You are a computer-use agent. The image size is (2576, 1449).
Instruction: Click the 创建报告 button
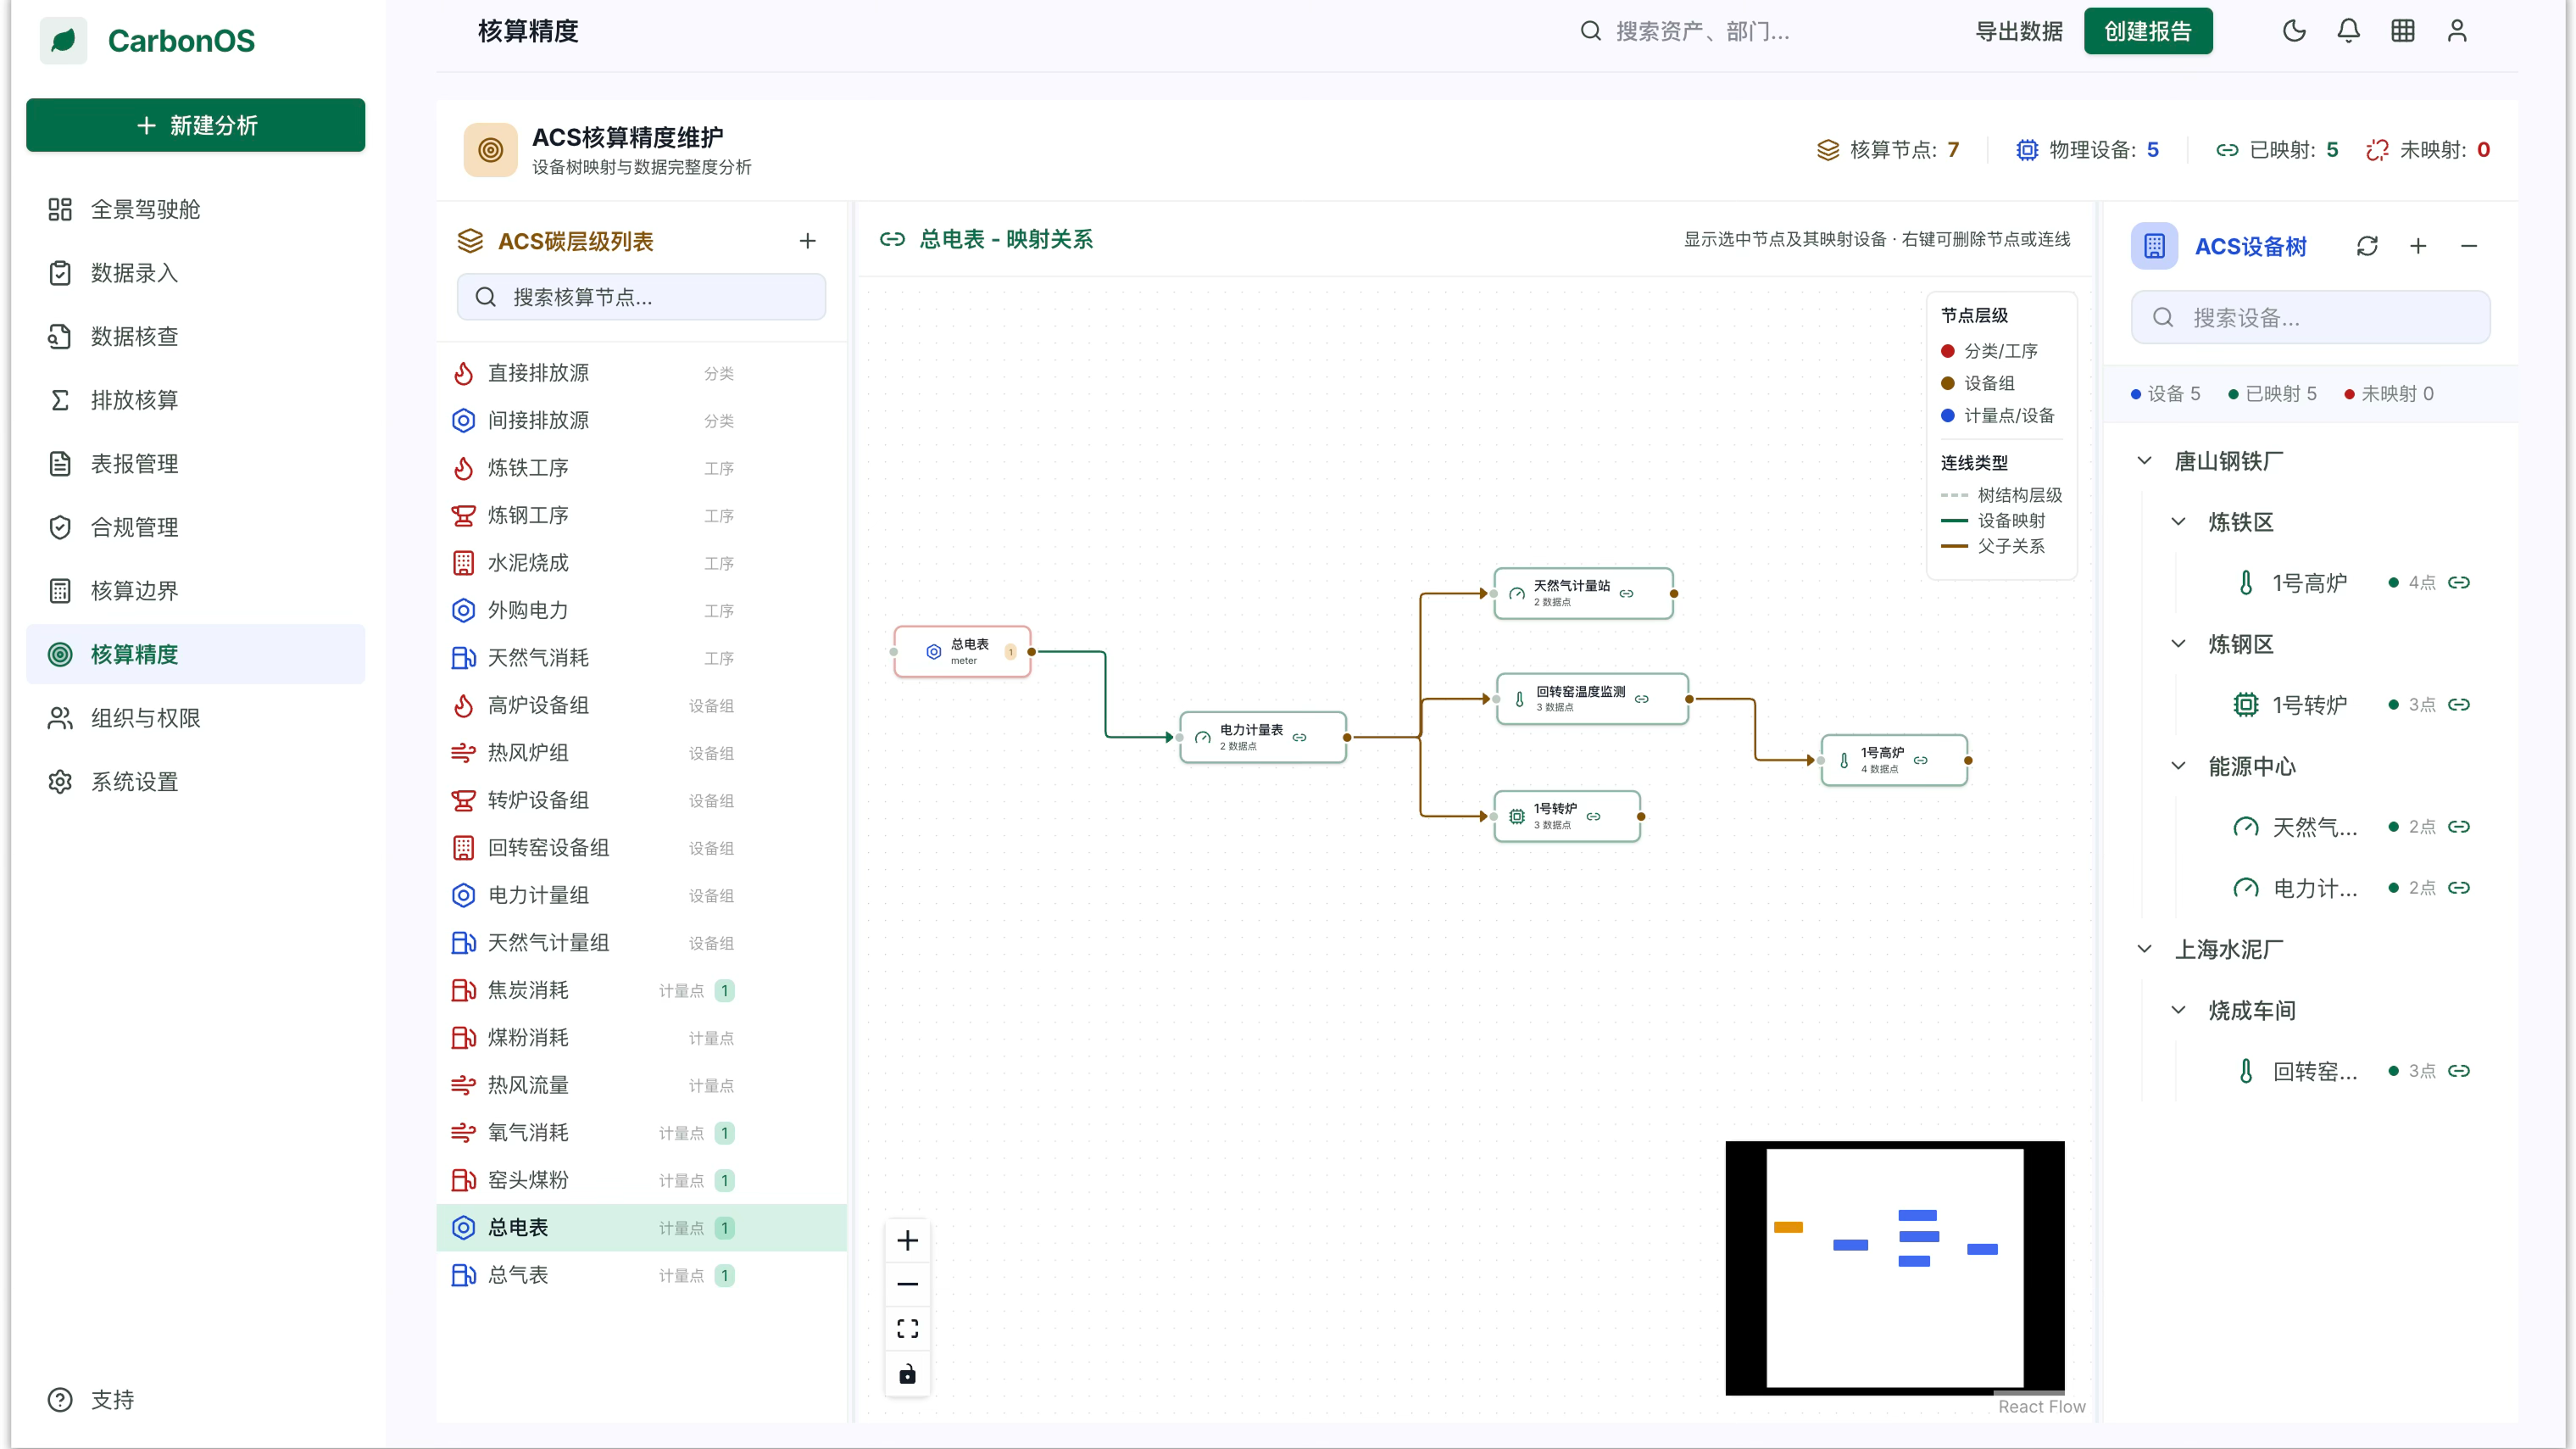tap(2147, 31)
